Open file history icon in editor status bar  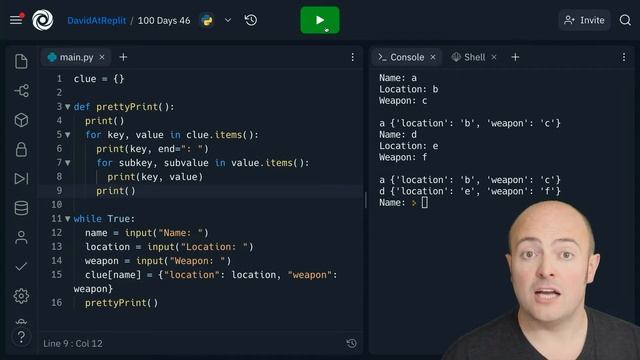click(351, 344)
